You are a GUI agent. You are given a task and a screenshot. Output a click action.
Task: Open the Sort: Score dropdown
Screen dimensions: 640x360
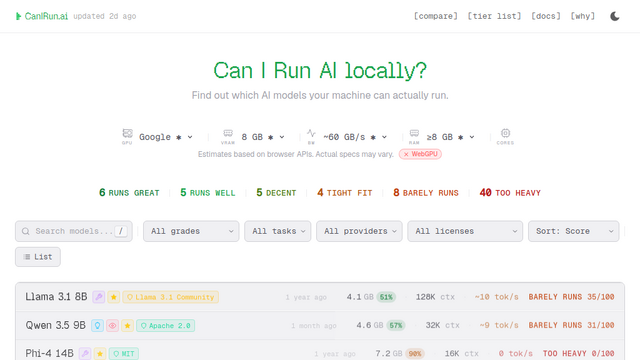[573, 231]
